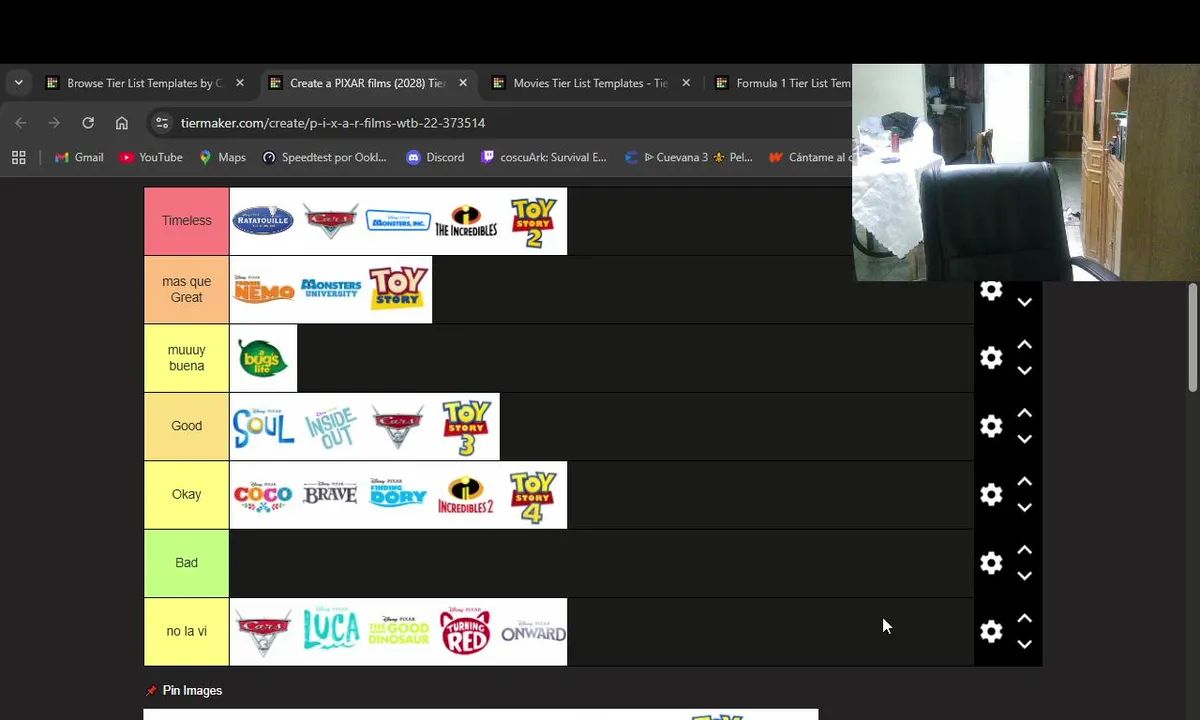Click The Good Dinosaur logo

(398, 632)
